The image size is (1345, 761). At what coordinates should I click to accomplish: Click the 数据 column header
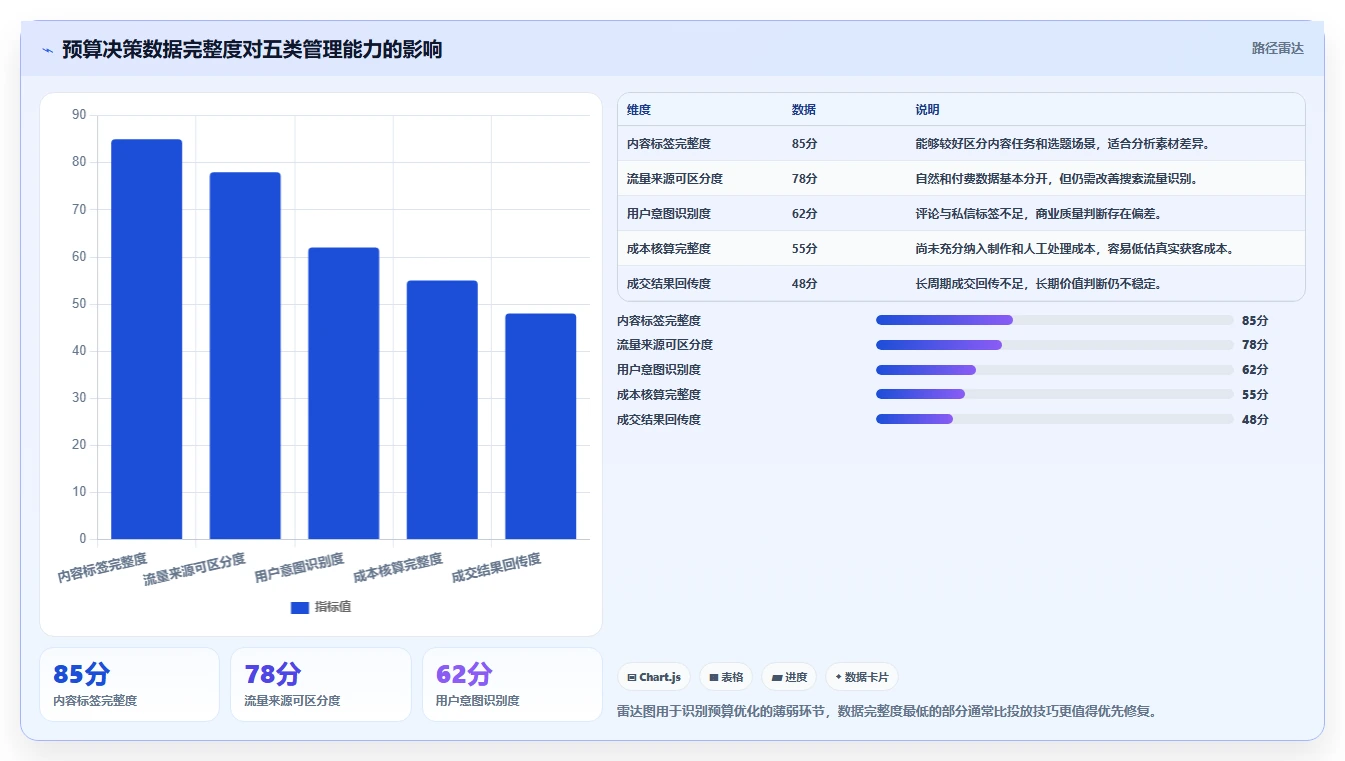804,110
